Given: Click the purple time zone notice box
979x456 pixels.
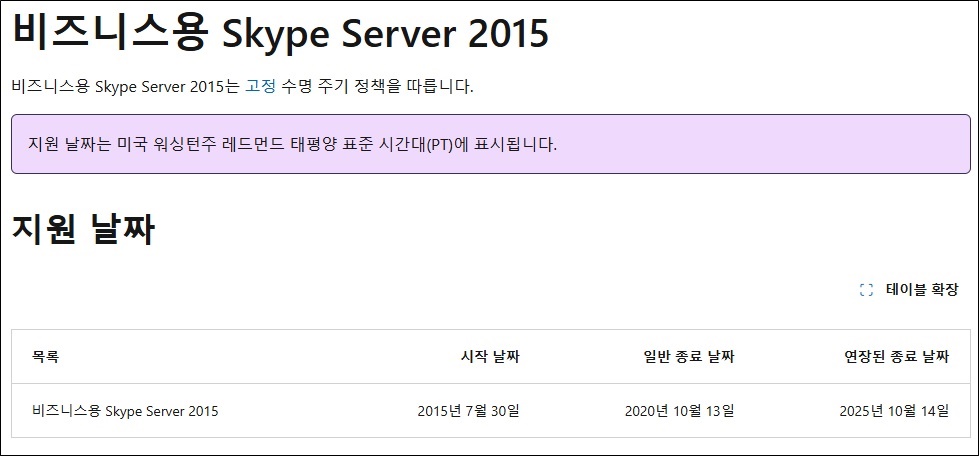Looking at the screenshot, I should [x=491, y=144].
